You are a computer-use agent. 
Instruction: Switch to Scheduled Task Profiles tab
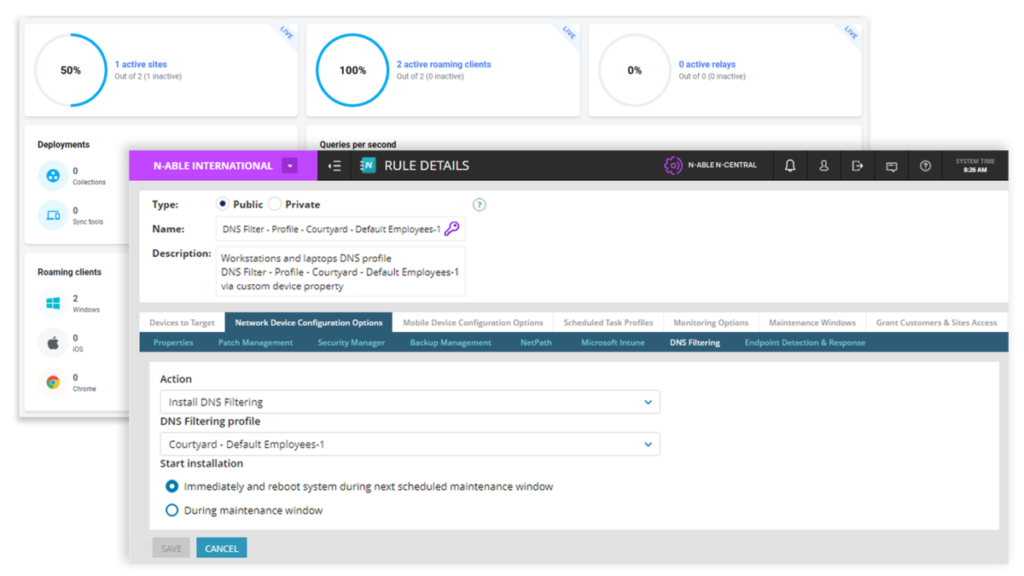(x=608, y=323)
